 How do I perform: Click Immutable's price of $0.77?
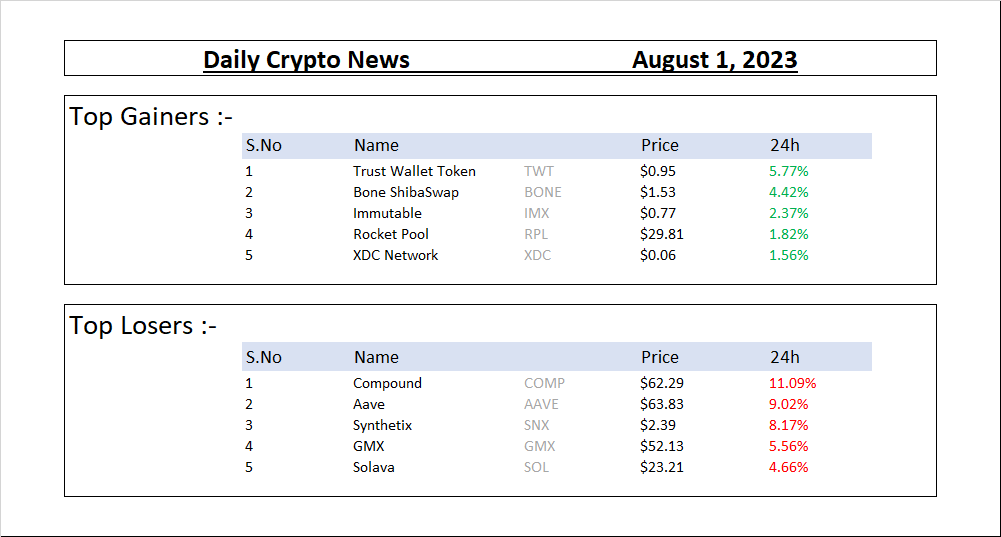click(x=658, y=213)
